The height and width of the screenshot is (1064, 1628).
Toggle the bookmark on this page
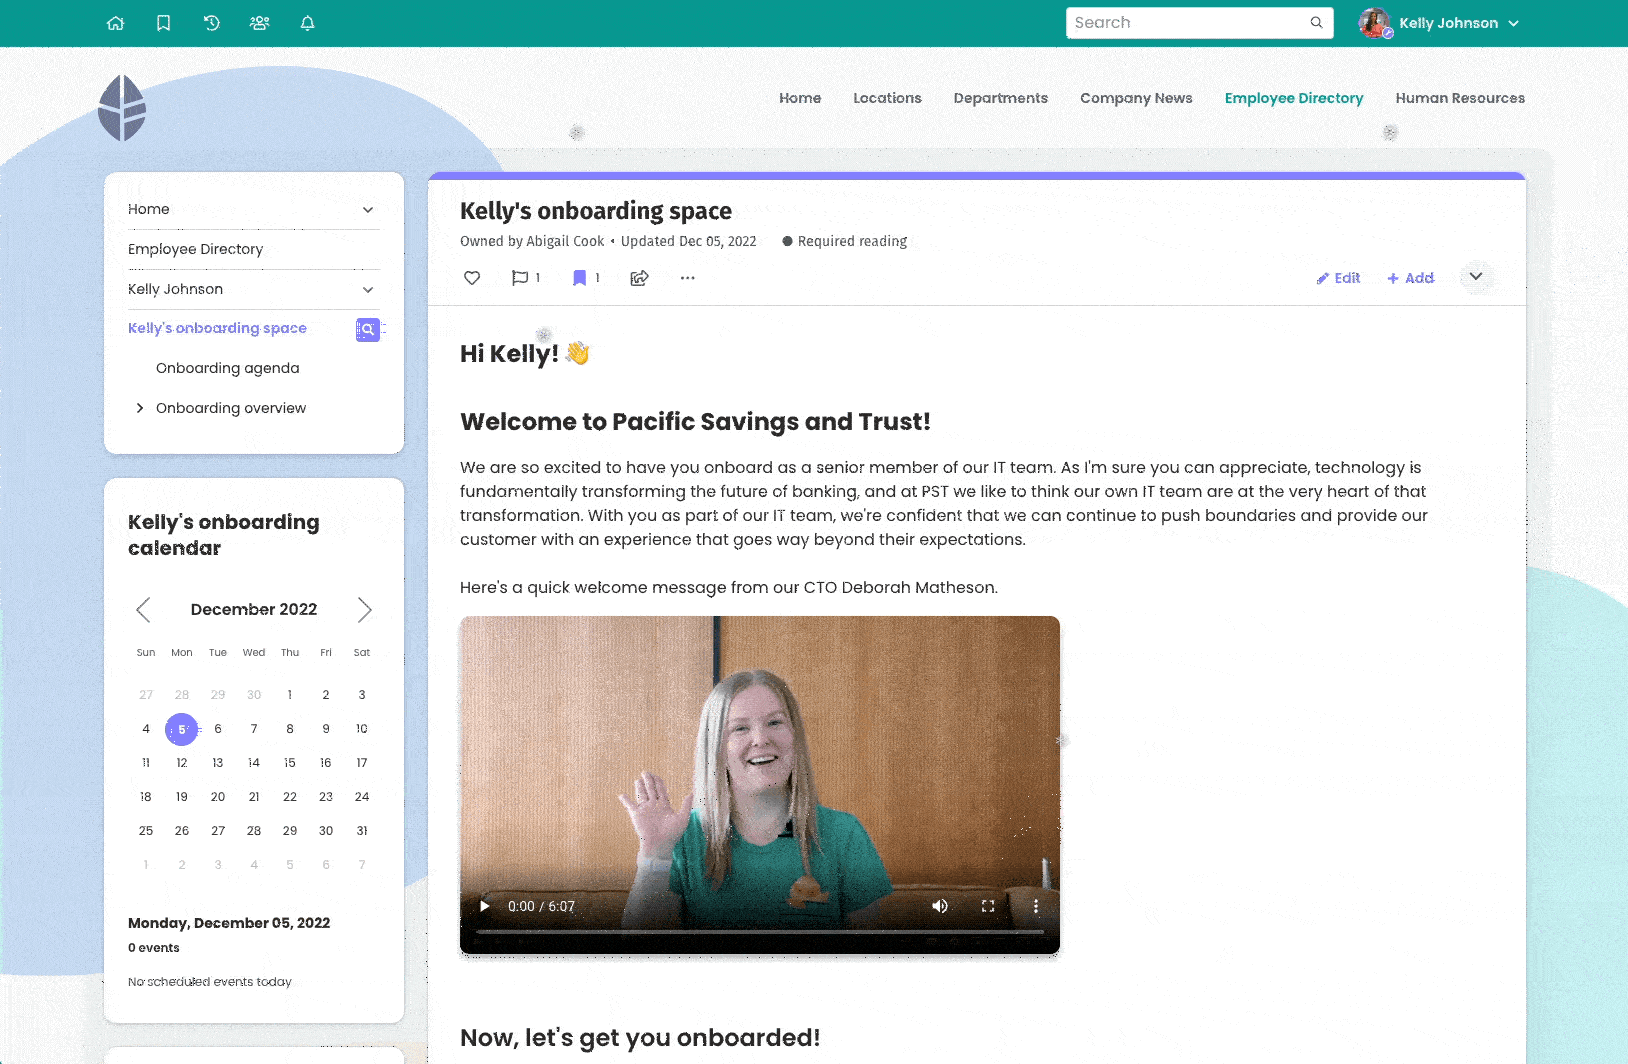[x=579, y=278]
